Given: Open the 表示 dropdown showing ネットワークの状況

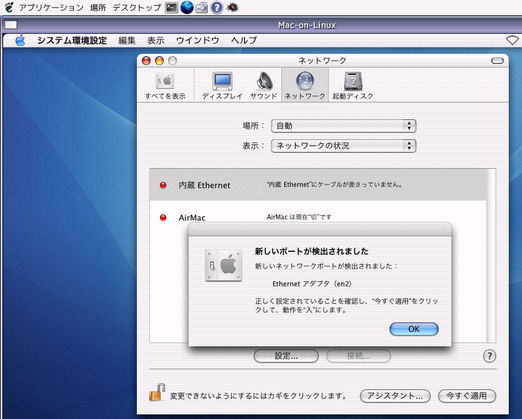Looking at the screenshot, I should (x=344, y=146).
